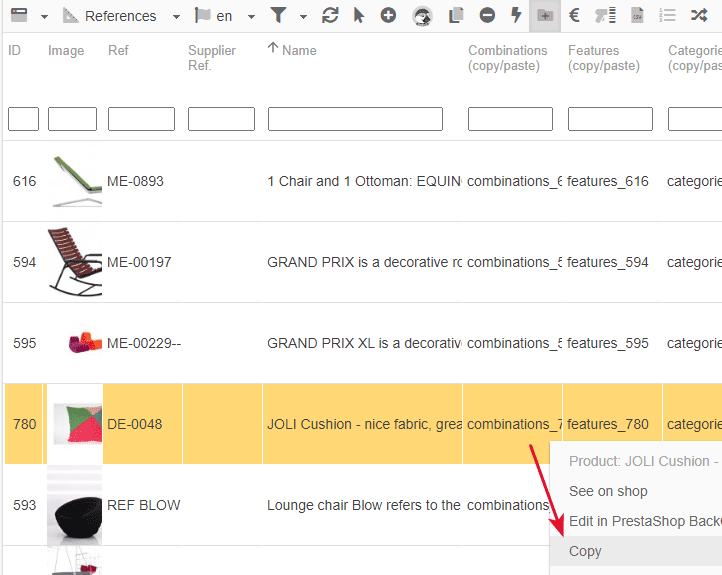Screen dimensions: 722x575
Task: Select See on shop menu entry
Action: (608, 491)
